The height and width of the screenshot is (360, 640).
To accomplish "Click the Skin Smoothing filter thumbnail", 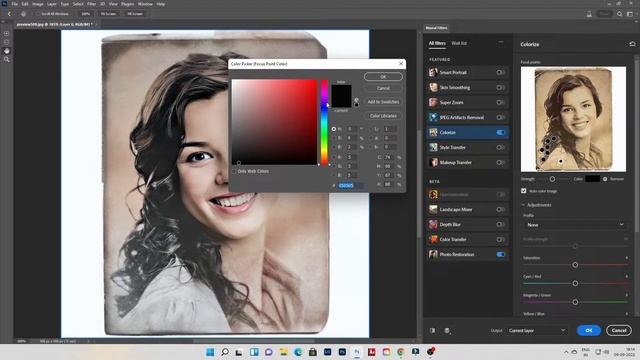I will point(433,87).
